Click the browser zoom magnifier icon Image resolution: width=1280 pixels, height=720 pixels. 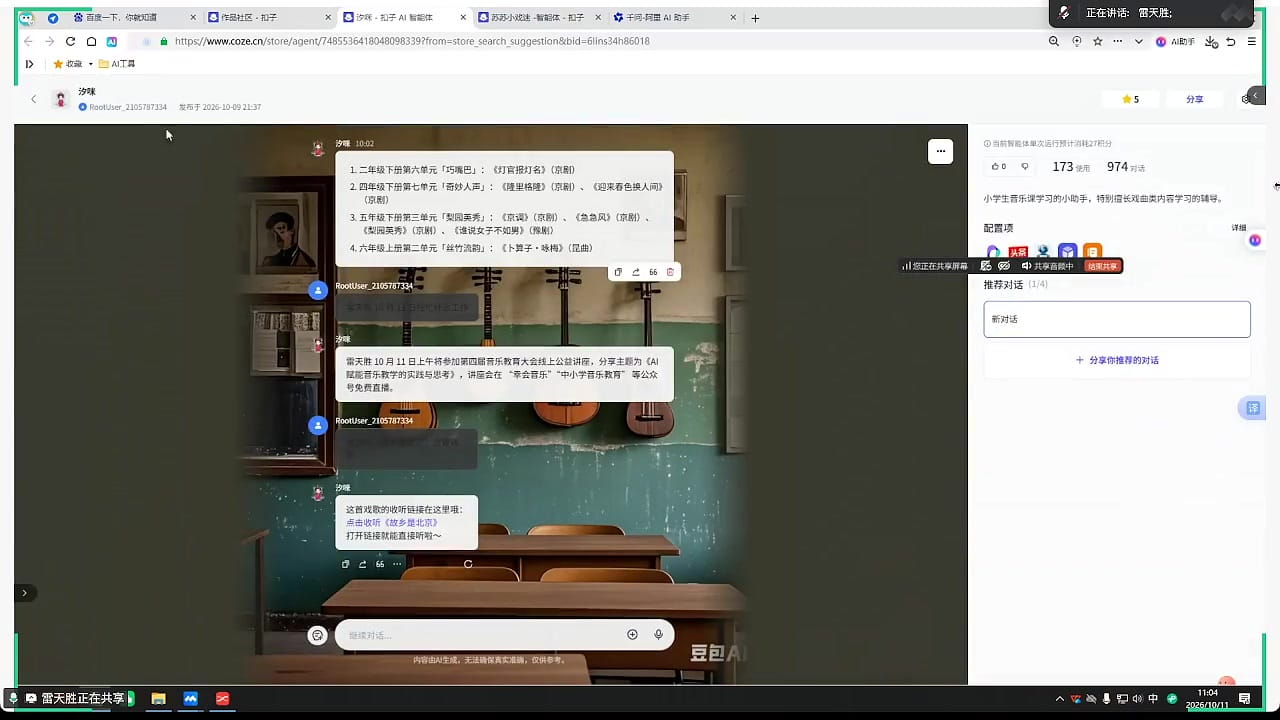[1054, 41]
